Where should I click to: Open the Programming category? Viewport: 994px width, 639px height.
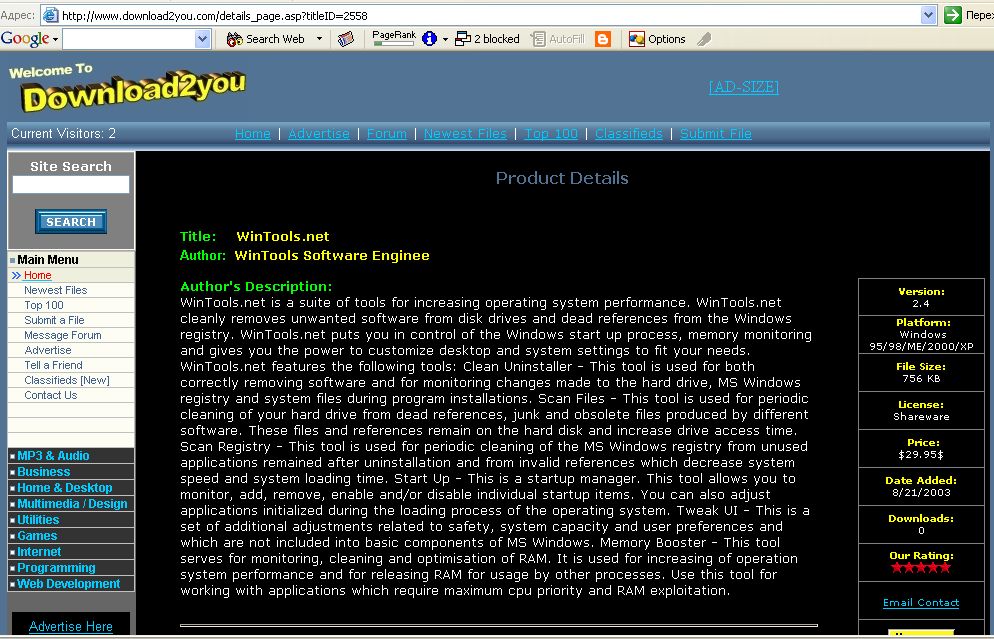pos(56,568)
